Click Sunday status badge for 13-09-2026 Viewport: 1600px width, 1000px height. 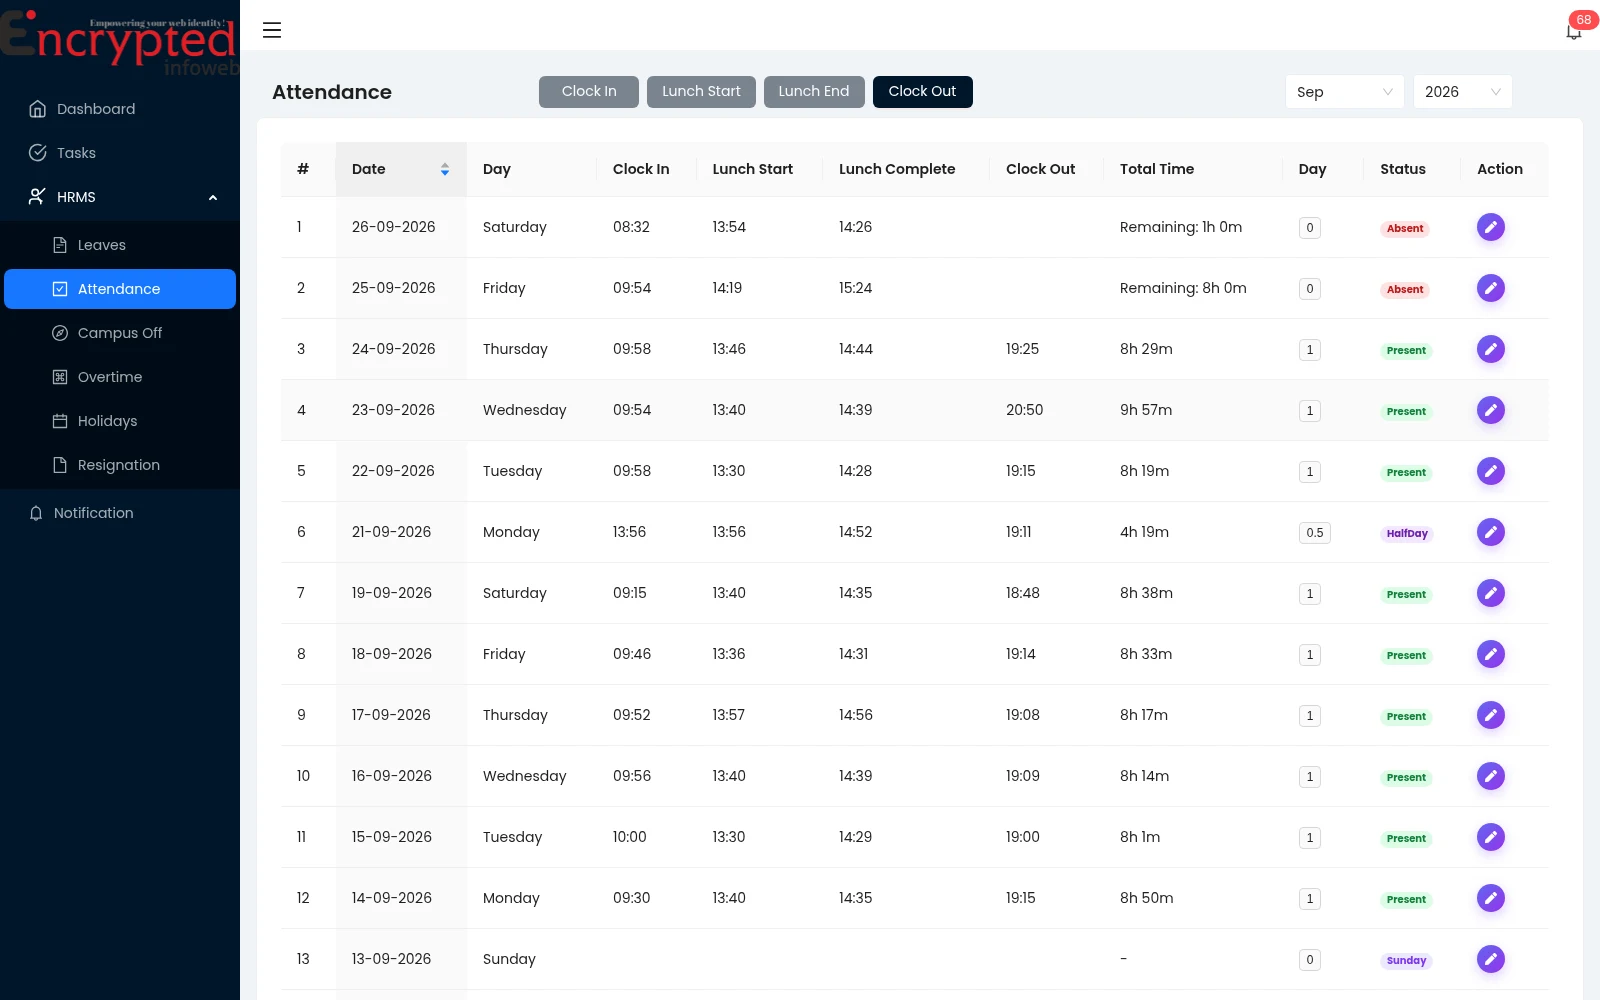click(x=1406, y=960)
